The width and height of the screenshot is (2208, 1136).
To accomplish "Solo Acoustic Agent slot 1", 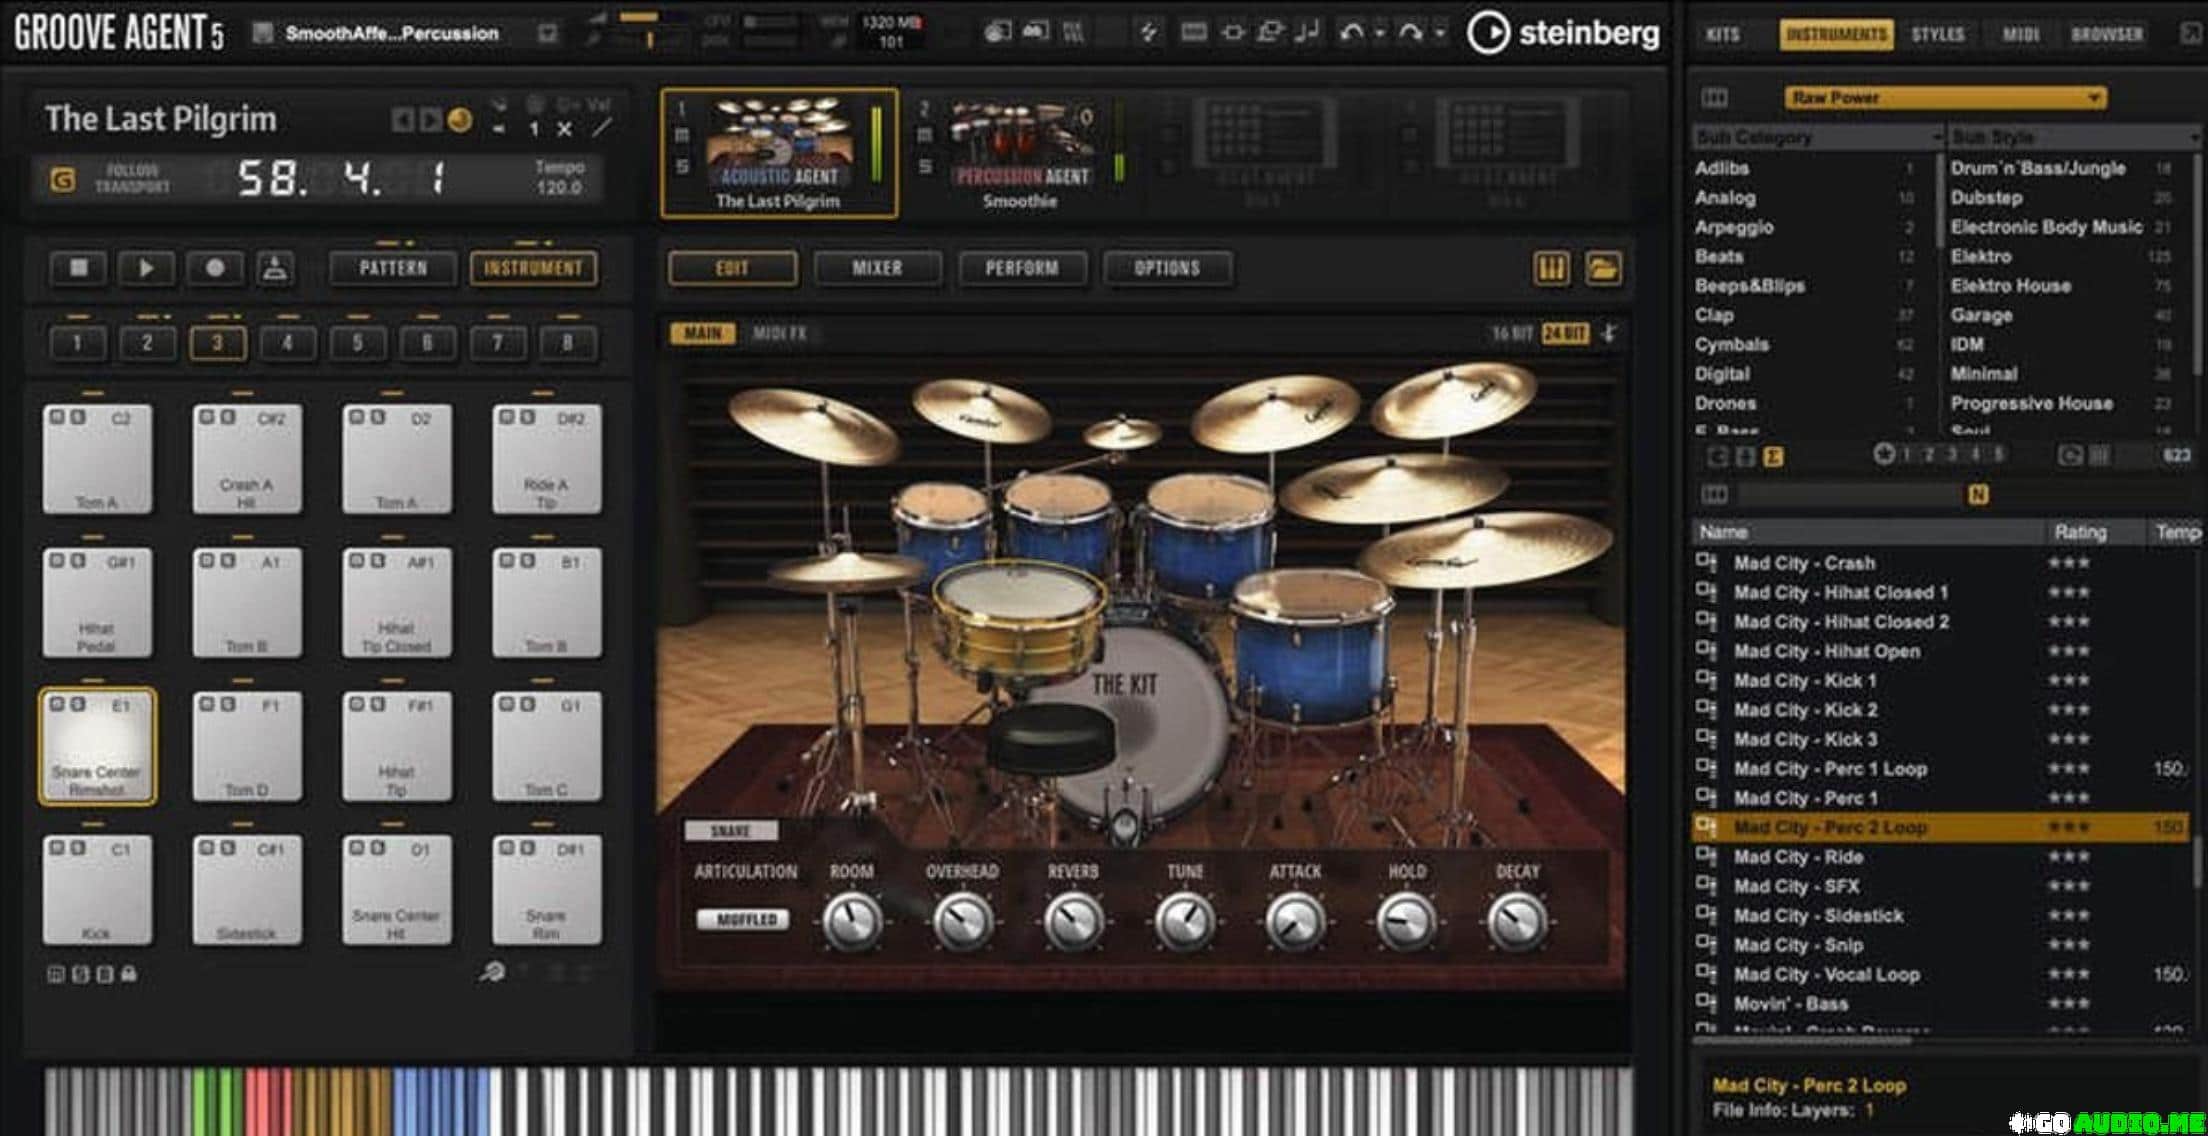I will point(682,166).
